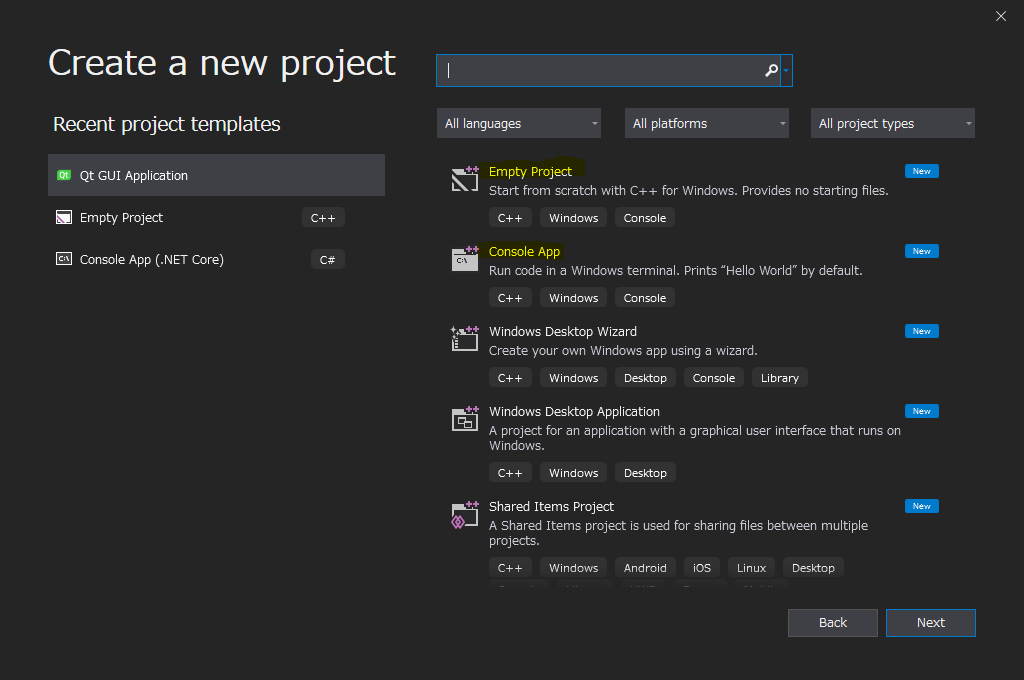The width and height of the screenshot is (1024, 680).
Task: Click iOS tag under Shared Items Project
Action: [x=702, y=568]
